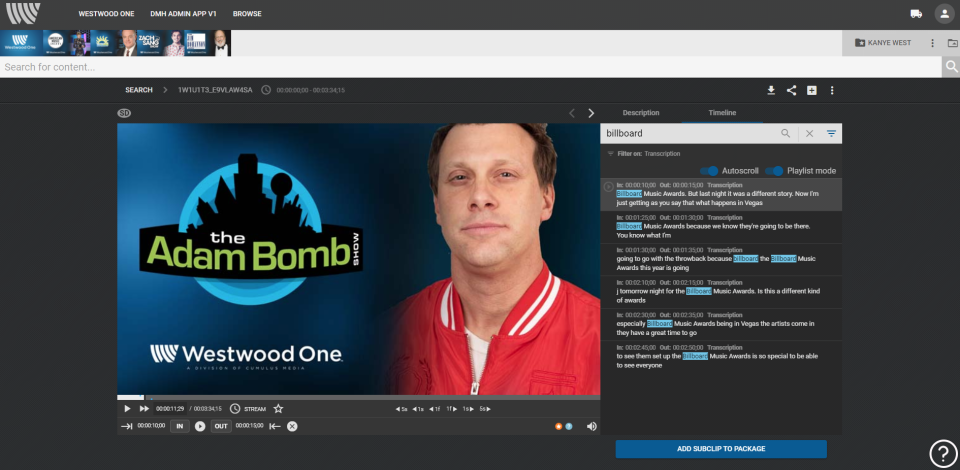960x470 pixels.
Task: Click the fast-forward button
Action: point(144,409)
